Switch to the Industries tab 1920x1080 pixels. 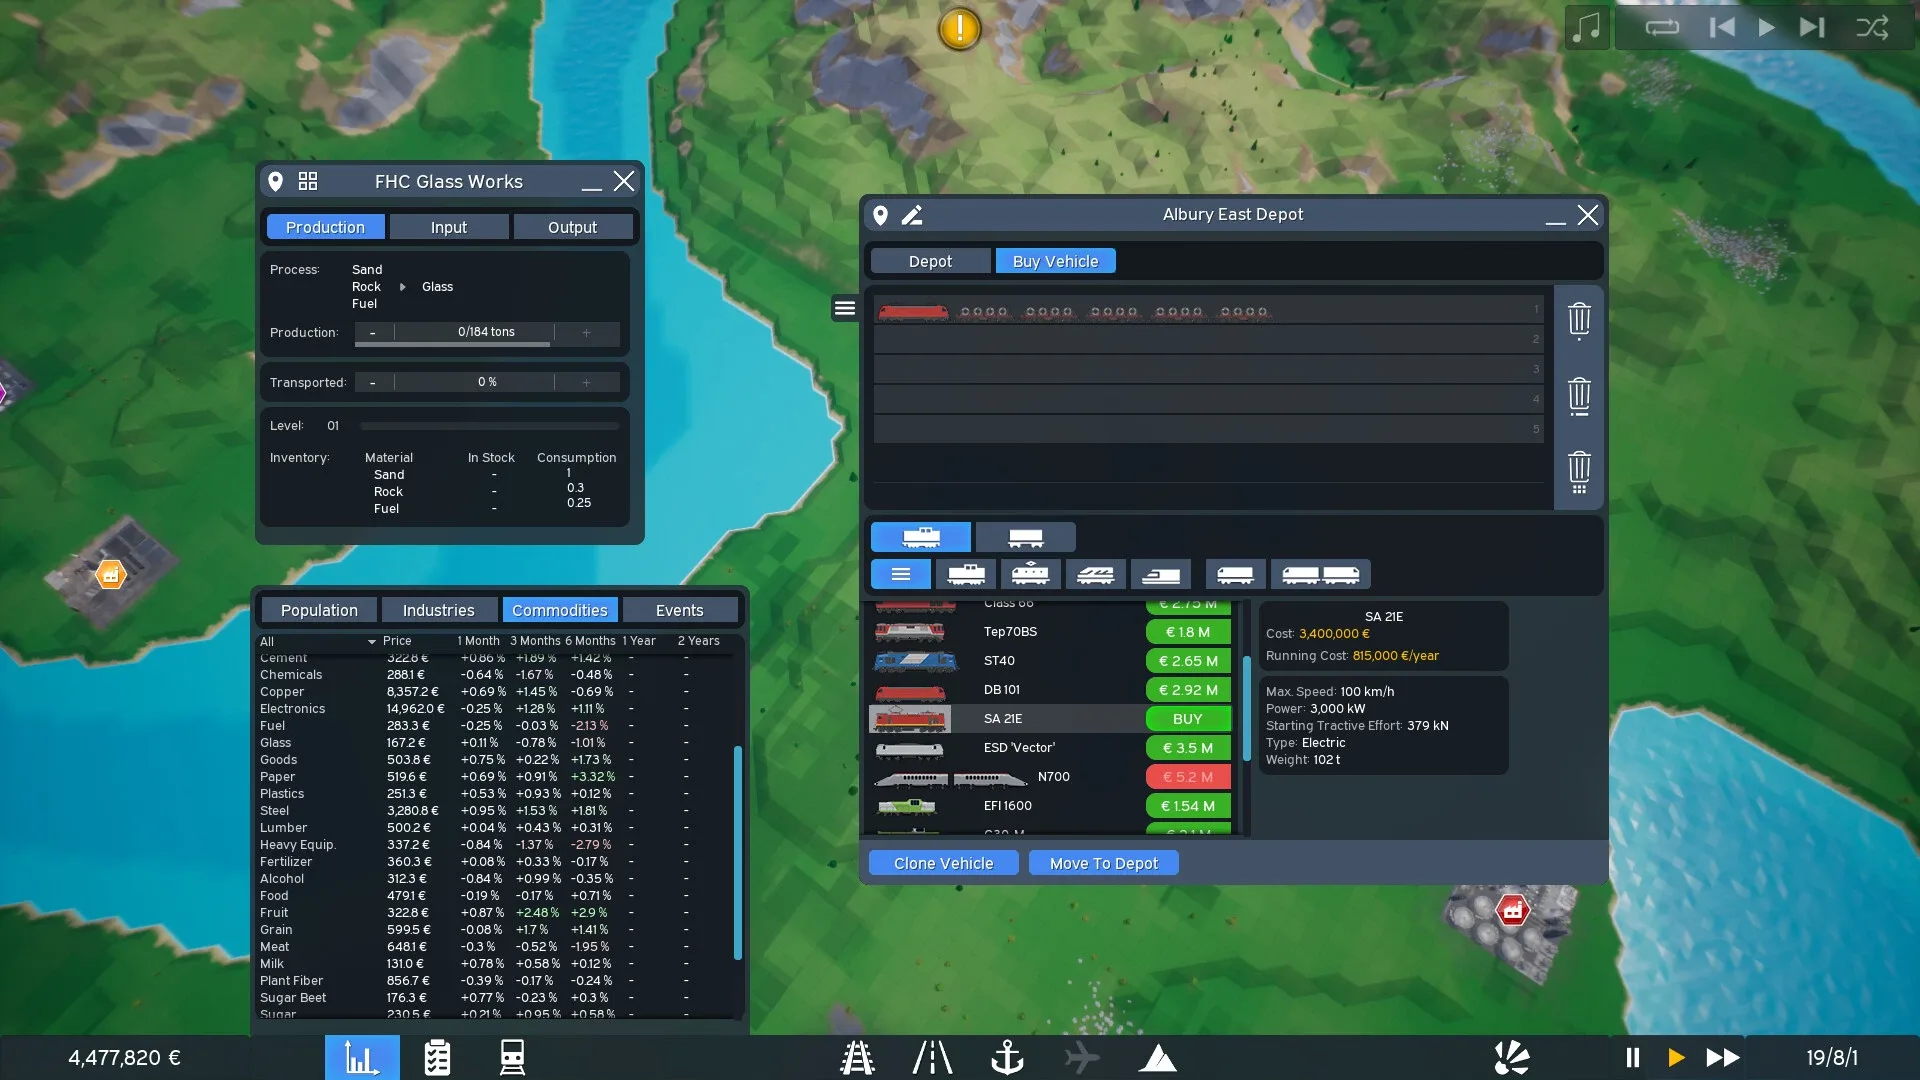[438, 610]
